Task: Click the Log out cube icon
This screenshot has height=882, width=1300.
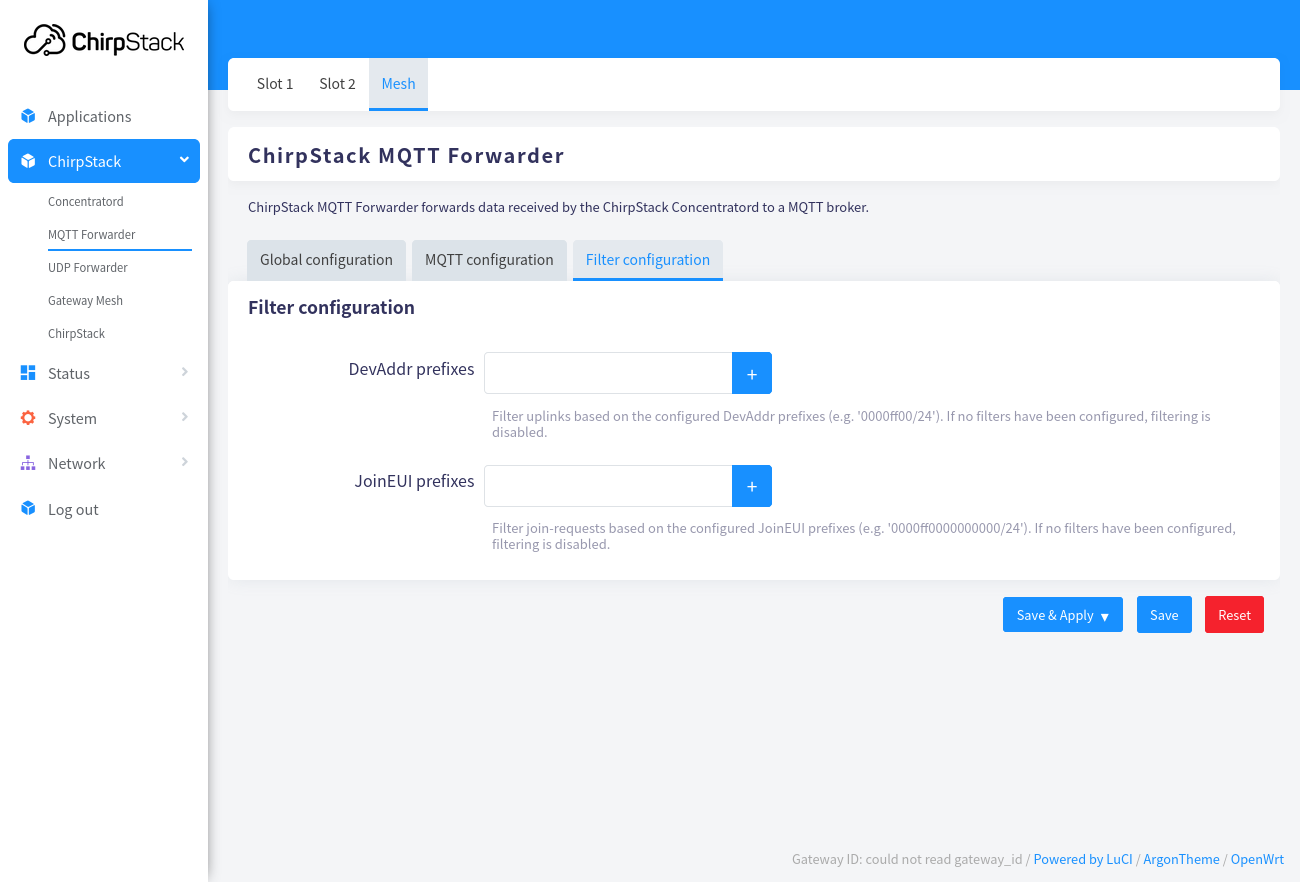Action: 28,509
